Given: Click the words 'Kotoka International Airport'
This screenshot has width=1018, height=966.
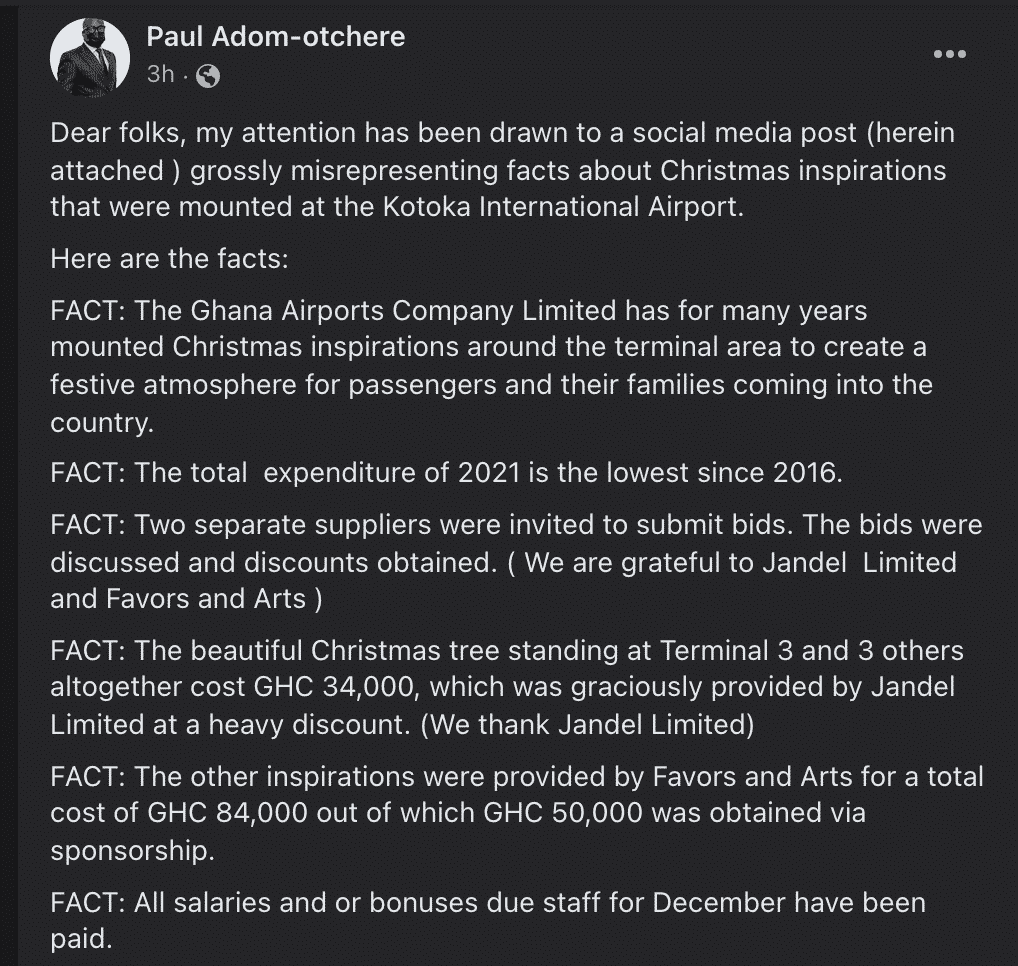Looking at the screenshot, I should [562, 207].
